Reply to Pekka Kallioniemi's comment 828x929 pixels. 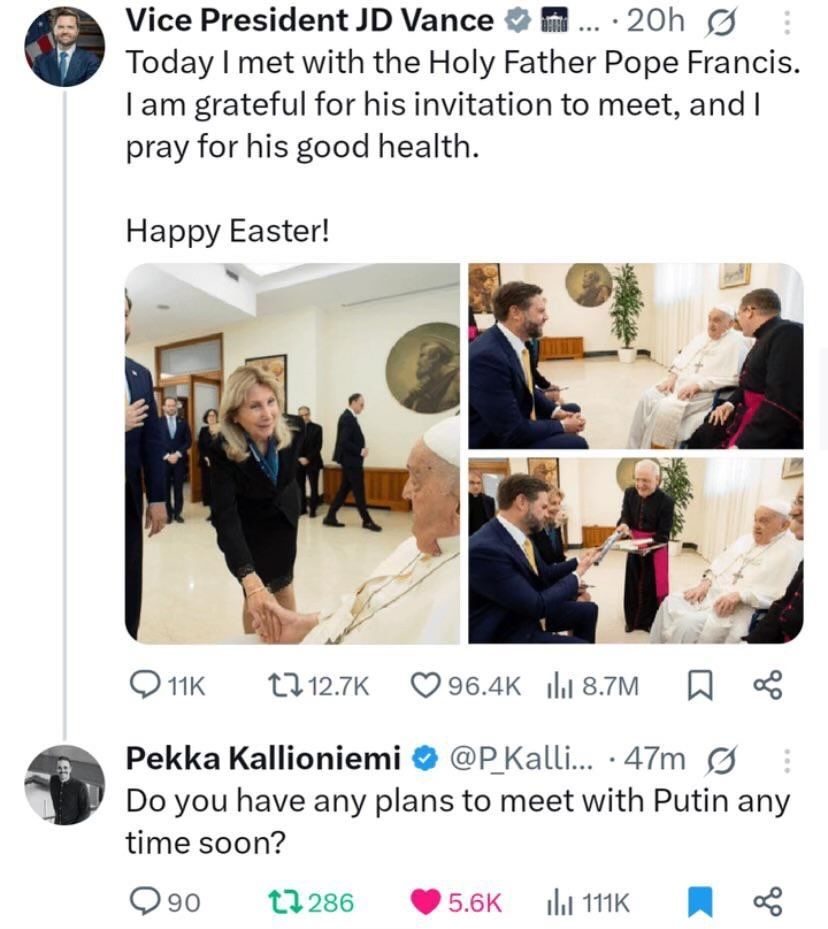[148, 902]
